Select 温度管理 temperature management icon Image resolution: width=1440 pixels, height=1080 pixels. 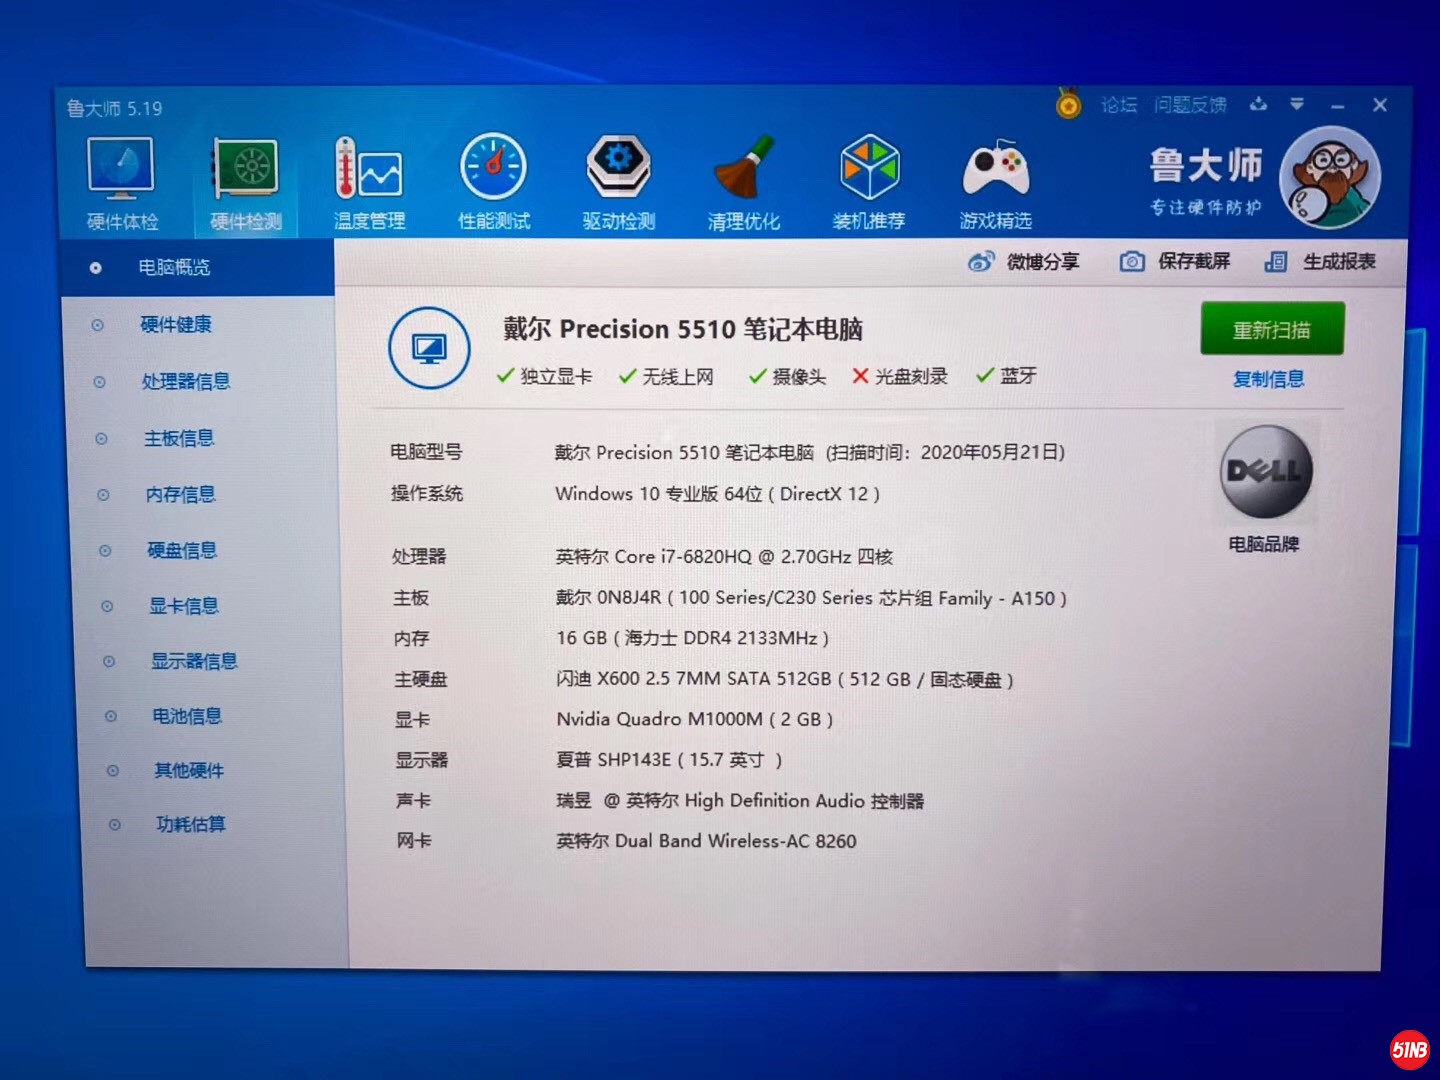(x=369, y=180)
